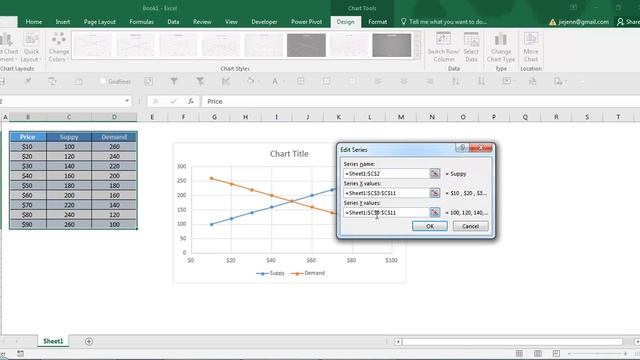The width and height of the screenshot is (640, 360).
Task: Open the Home ribbon tab
Action: (33, 22)
